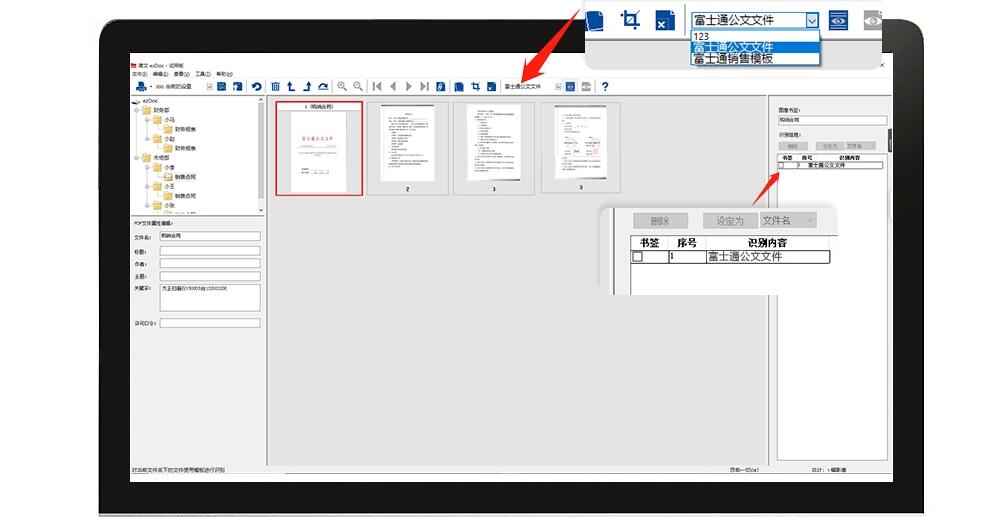The width and height of the screenshot is (990, 517).
Task: Click the 图像书签 input field
Action: [x=833, y=120]
